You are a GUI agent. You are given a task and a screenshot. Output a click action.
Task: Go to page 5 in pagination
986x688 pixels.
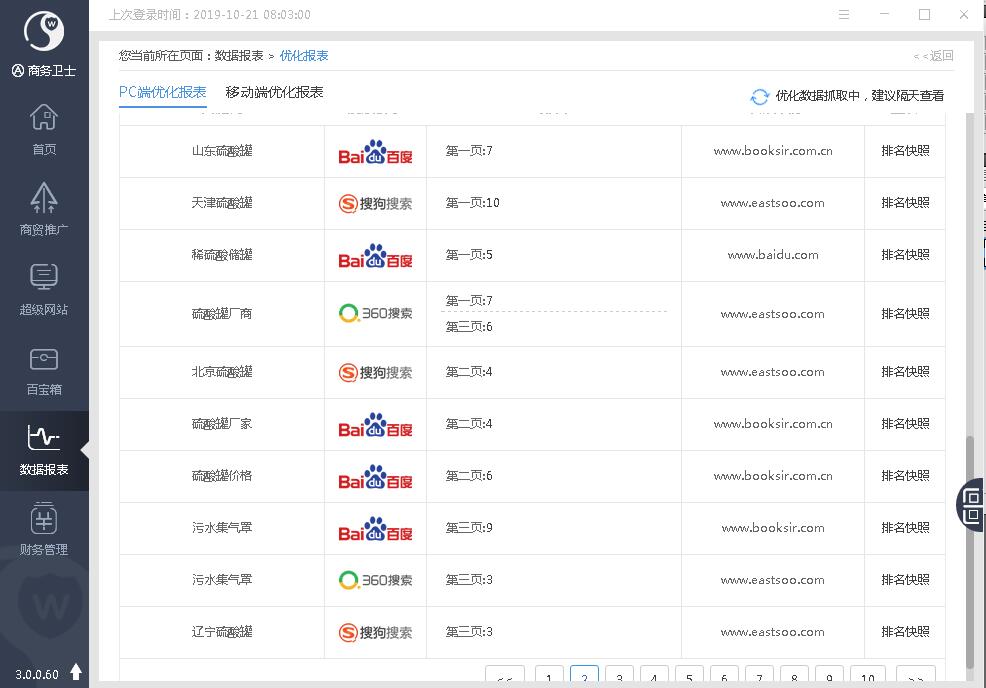(x=689, y=676)
